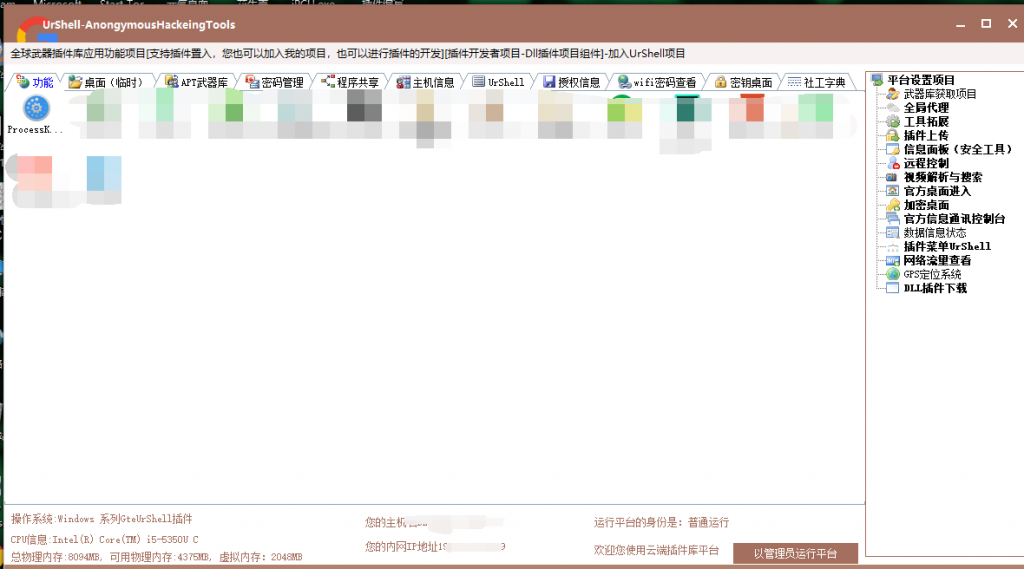Minimize the UrShell window
Viewport: 1024px width, 569px height.
(960, 24)
